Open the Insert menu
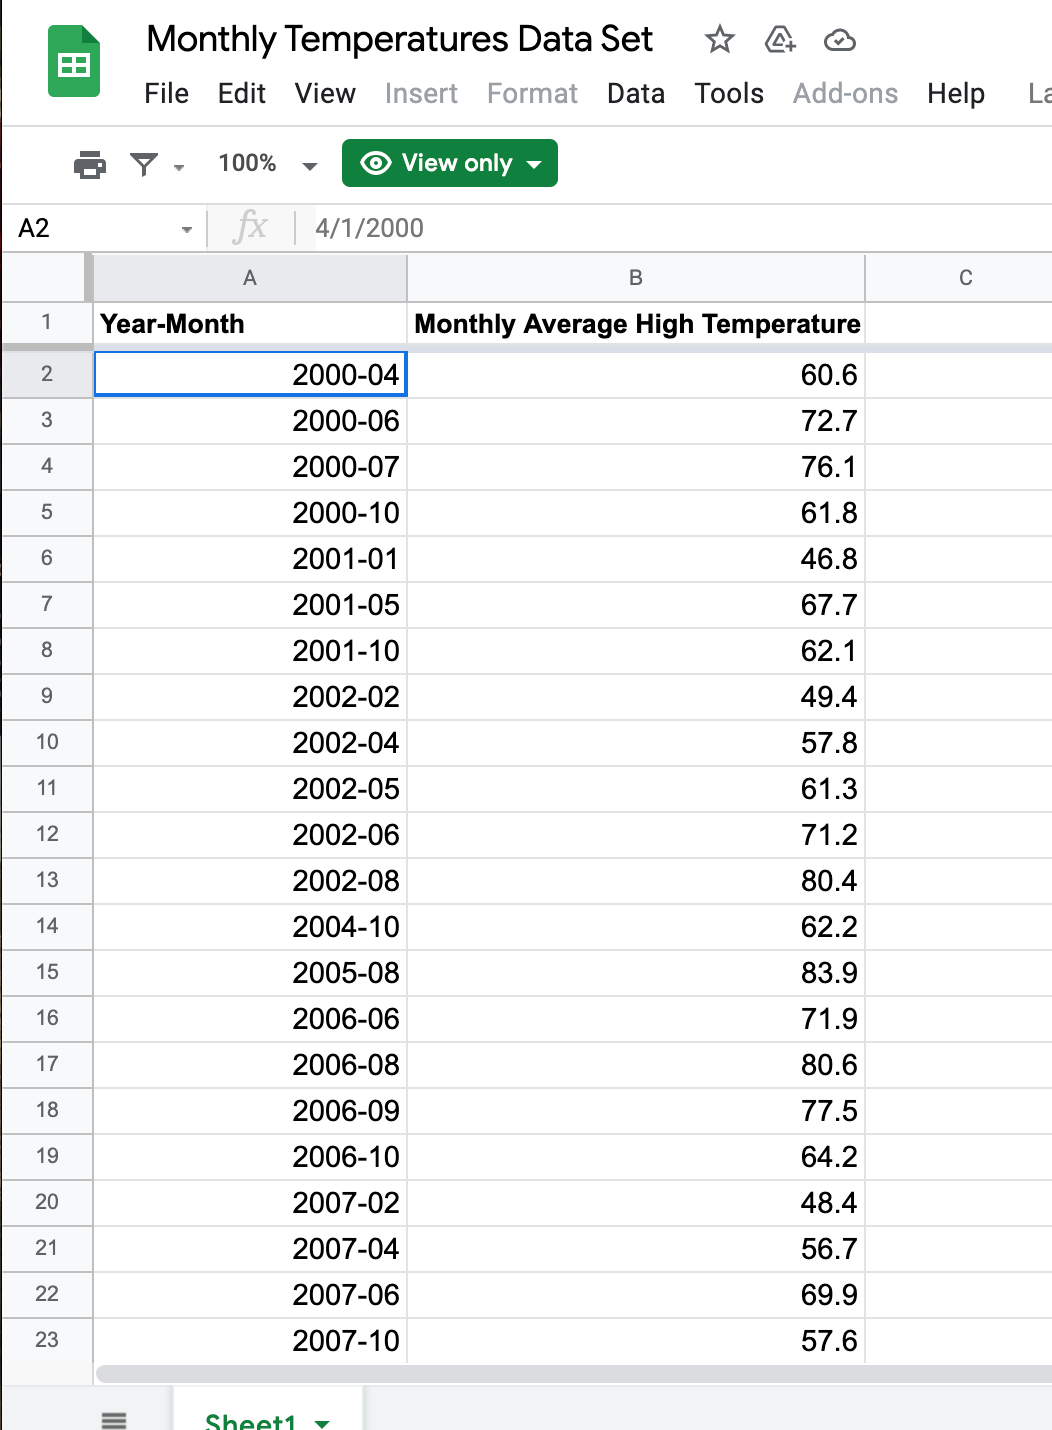 pos(421,93)
